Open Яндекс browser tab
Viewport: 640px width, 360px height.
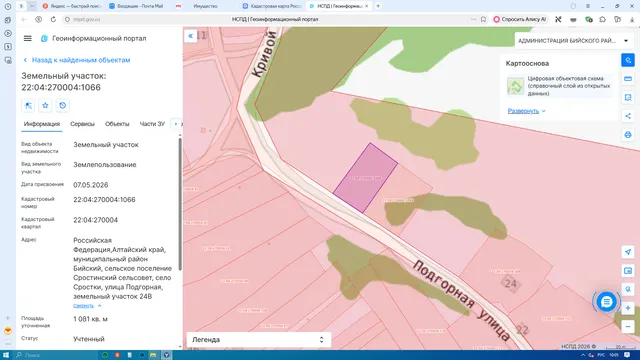click(72, 6)
